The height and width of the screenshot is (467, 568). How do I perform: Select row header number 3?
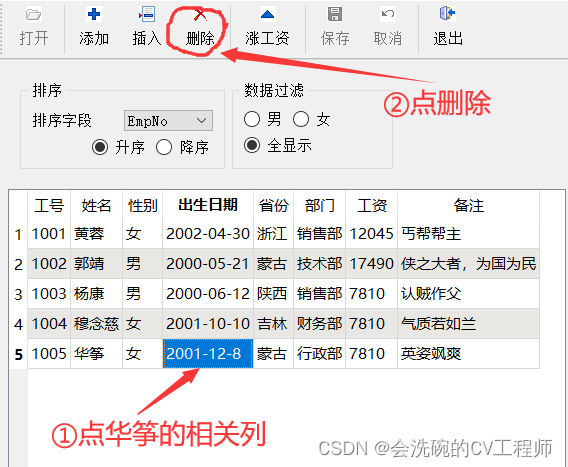(18, 294)
